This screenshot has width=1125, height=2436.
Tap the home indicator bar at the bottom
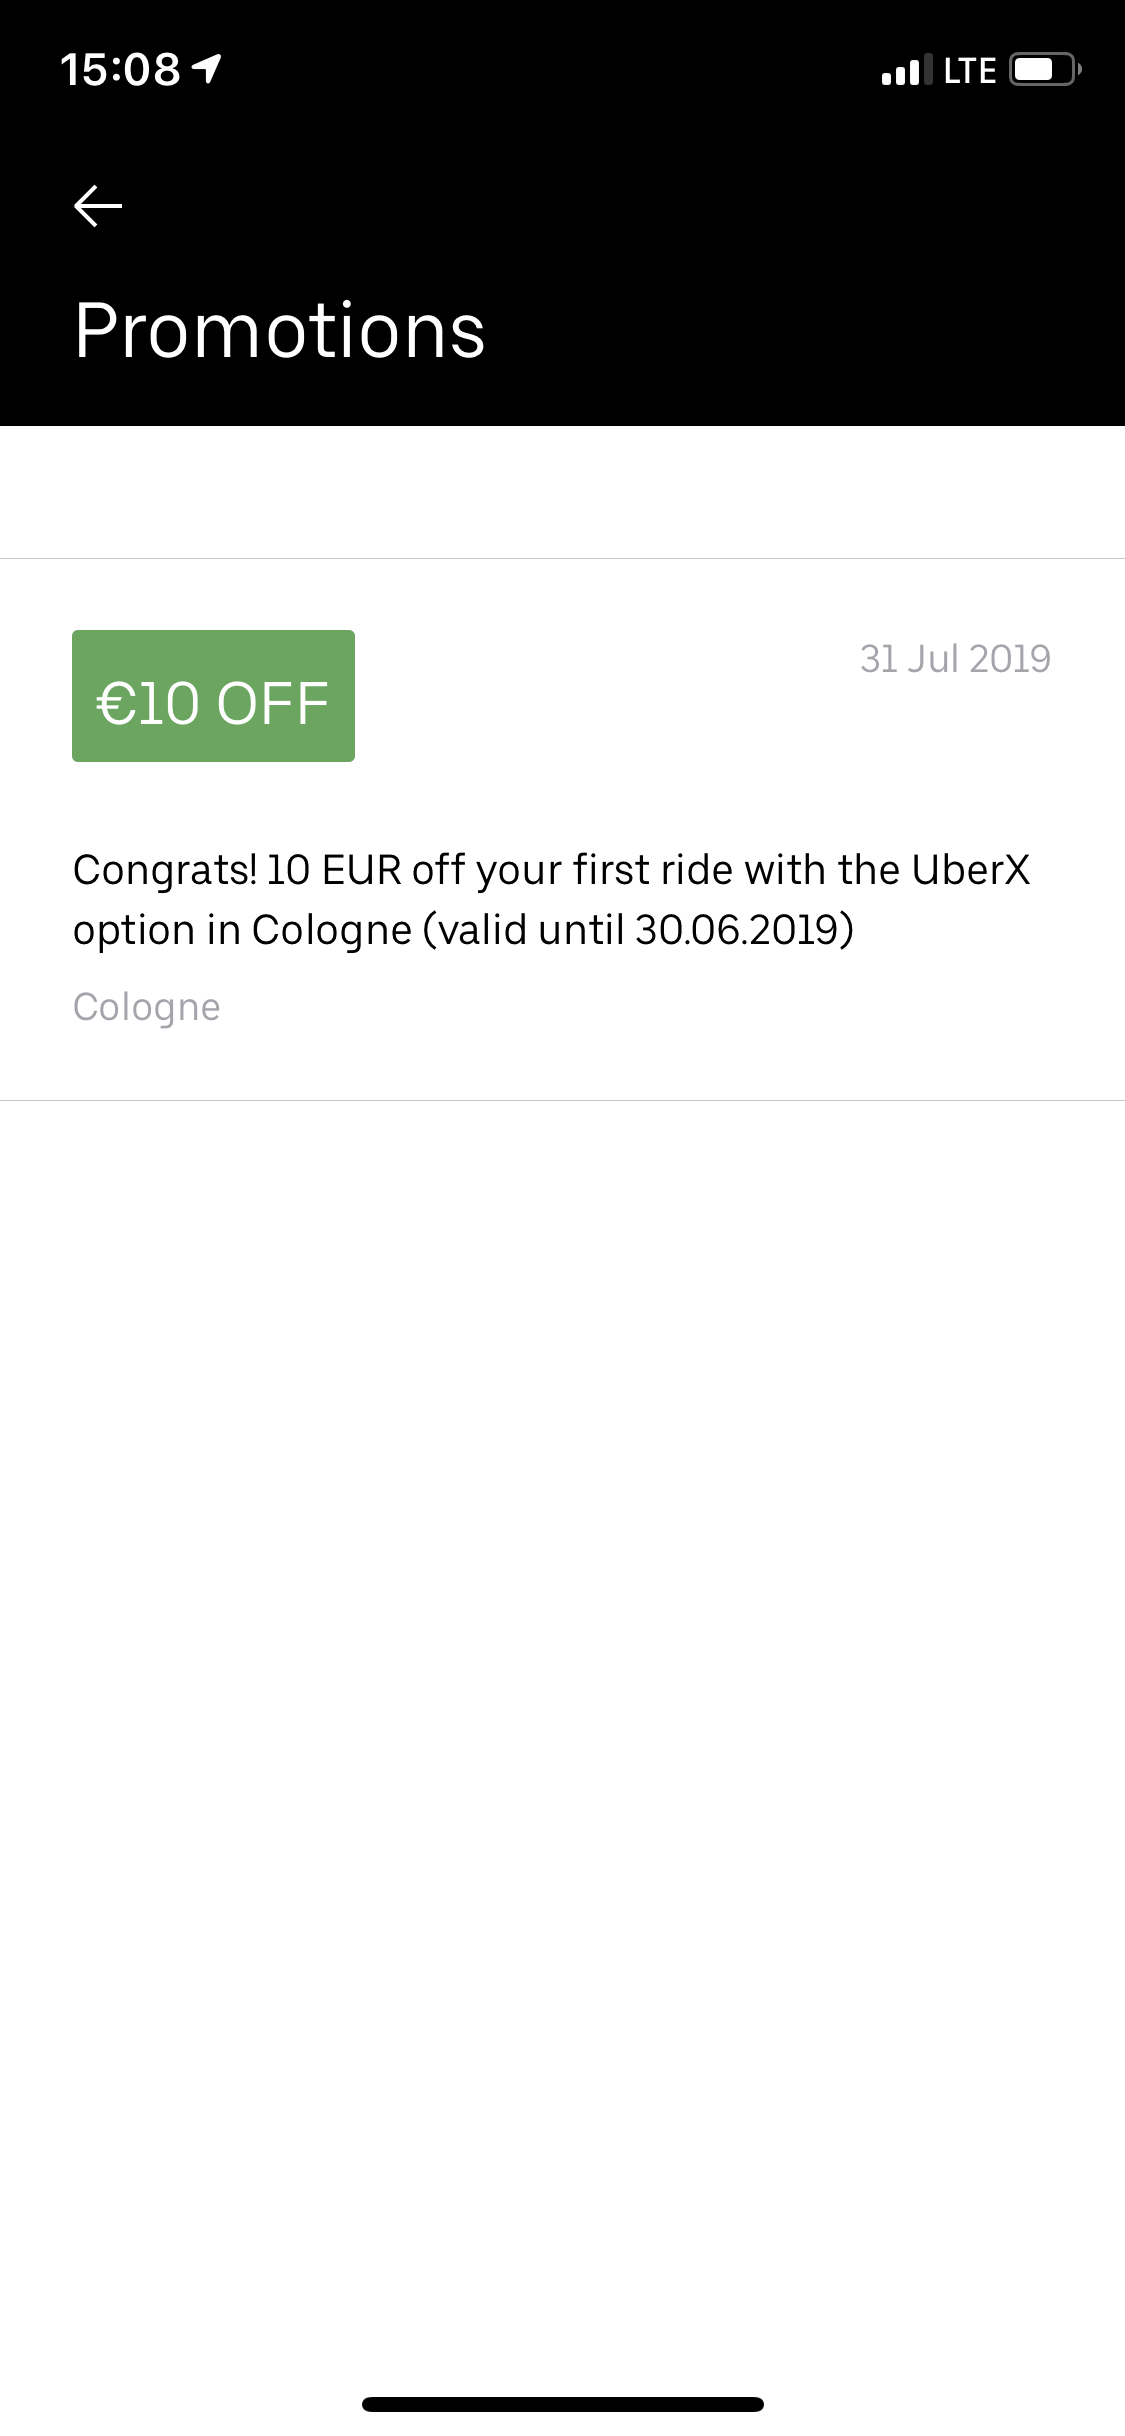point(562,2404)
